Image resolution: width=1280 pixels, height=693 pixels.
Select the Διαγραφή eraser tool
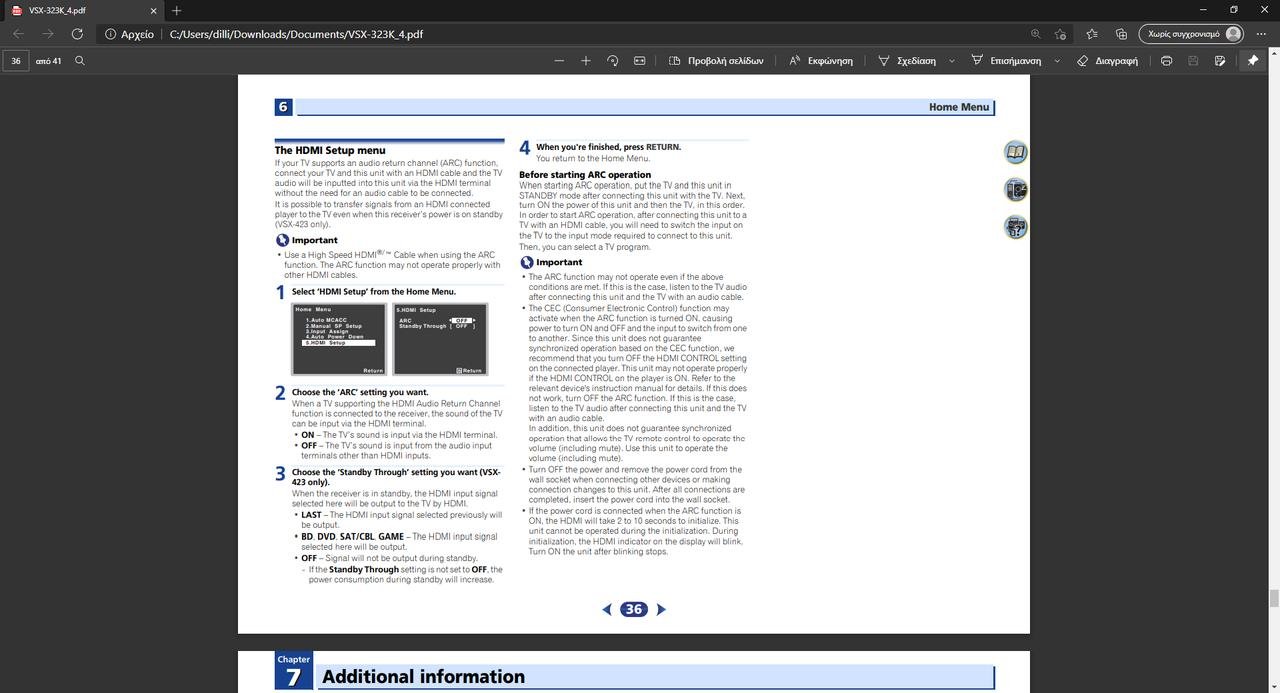[x=1107, y=61]
